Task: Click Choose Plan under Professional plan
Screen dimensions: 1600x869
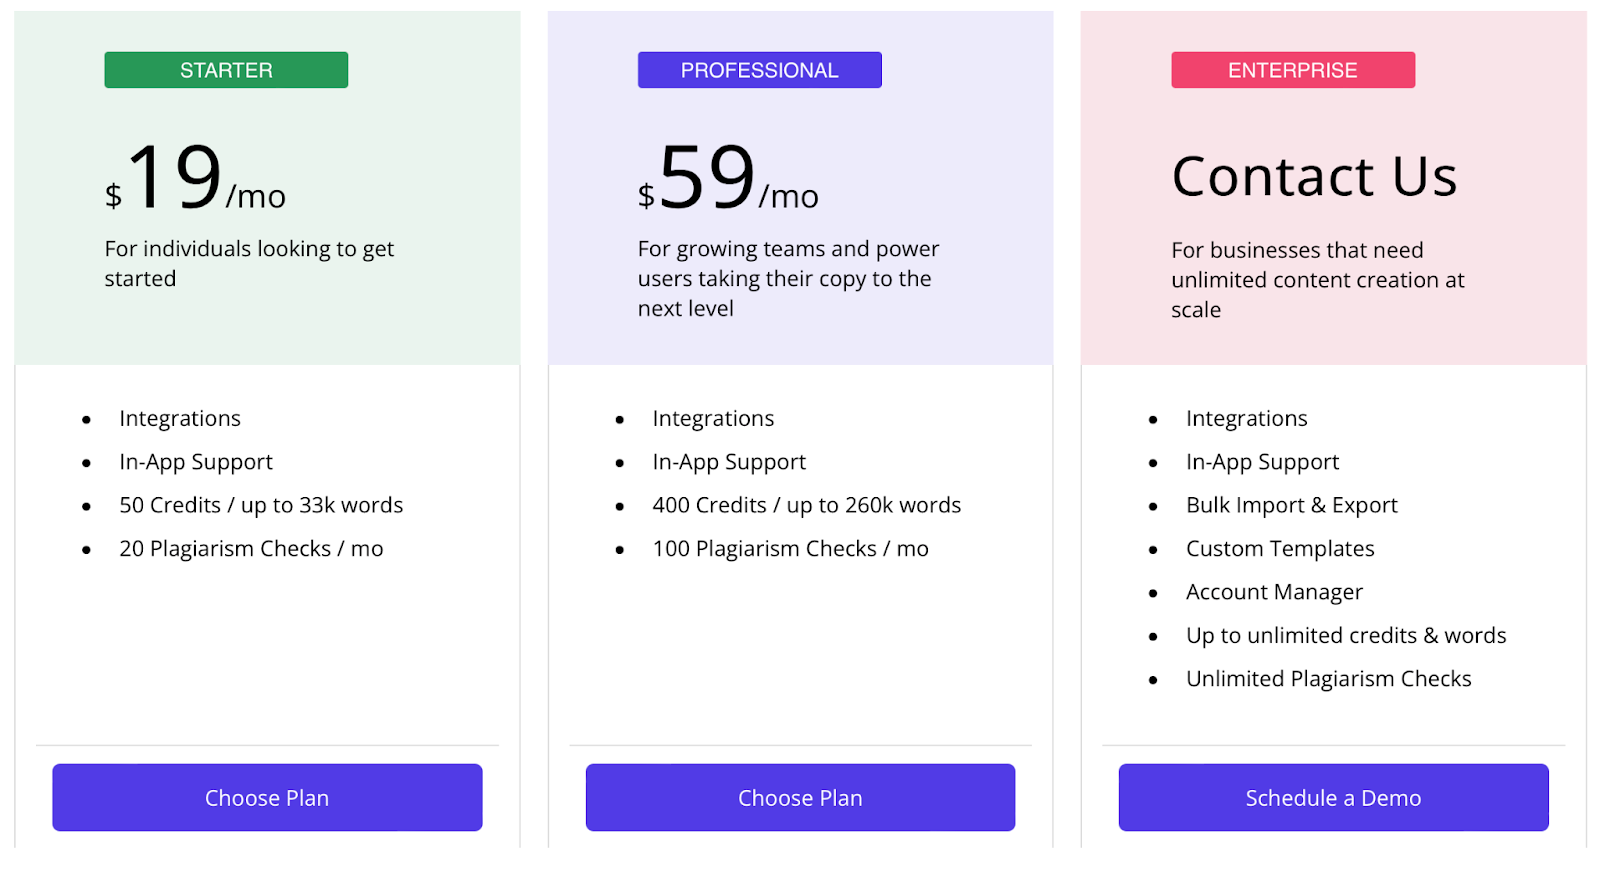Action: point(800,797)
